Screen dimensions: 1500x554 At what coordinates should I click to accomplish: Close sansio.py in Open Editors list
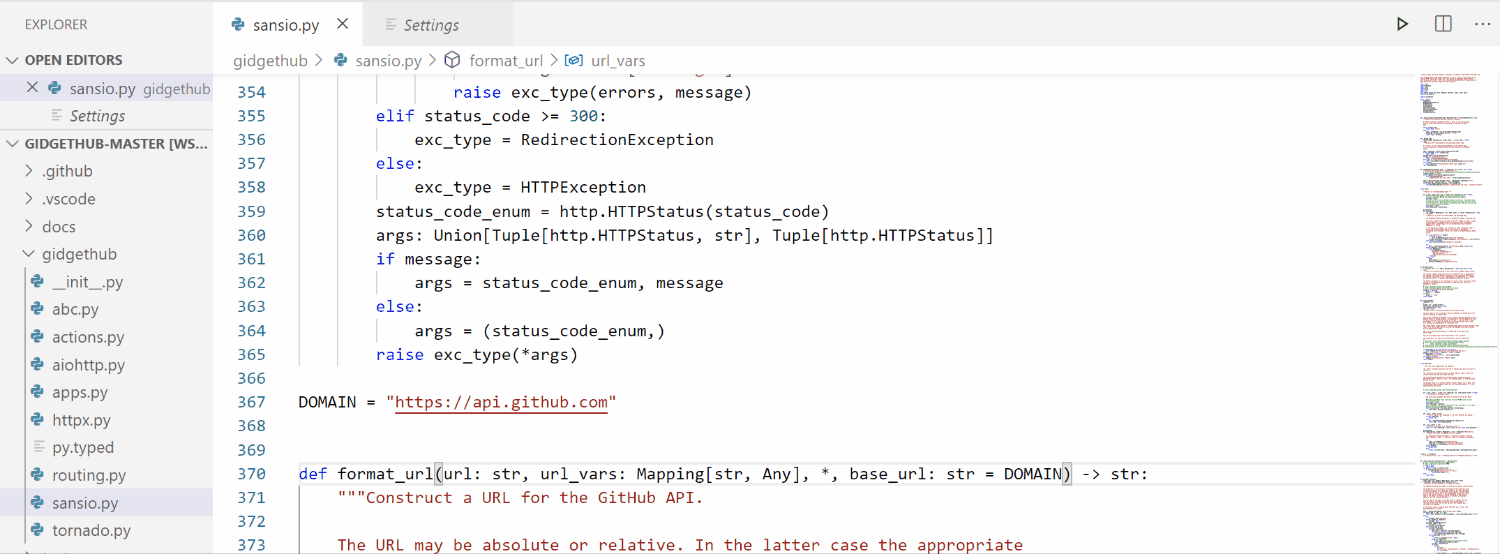(32, 88)
